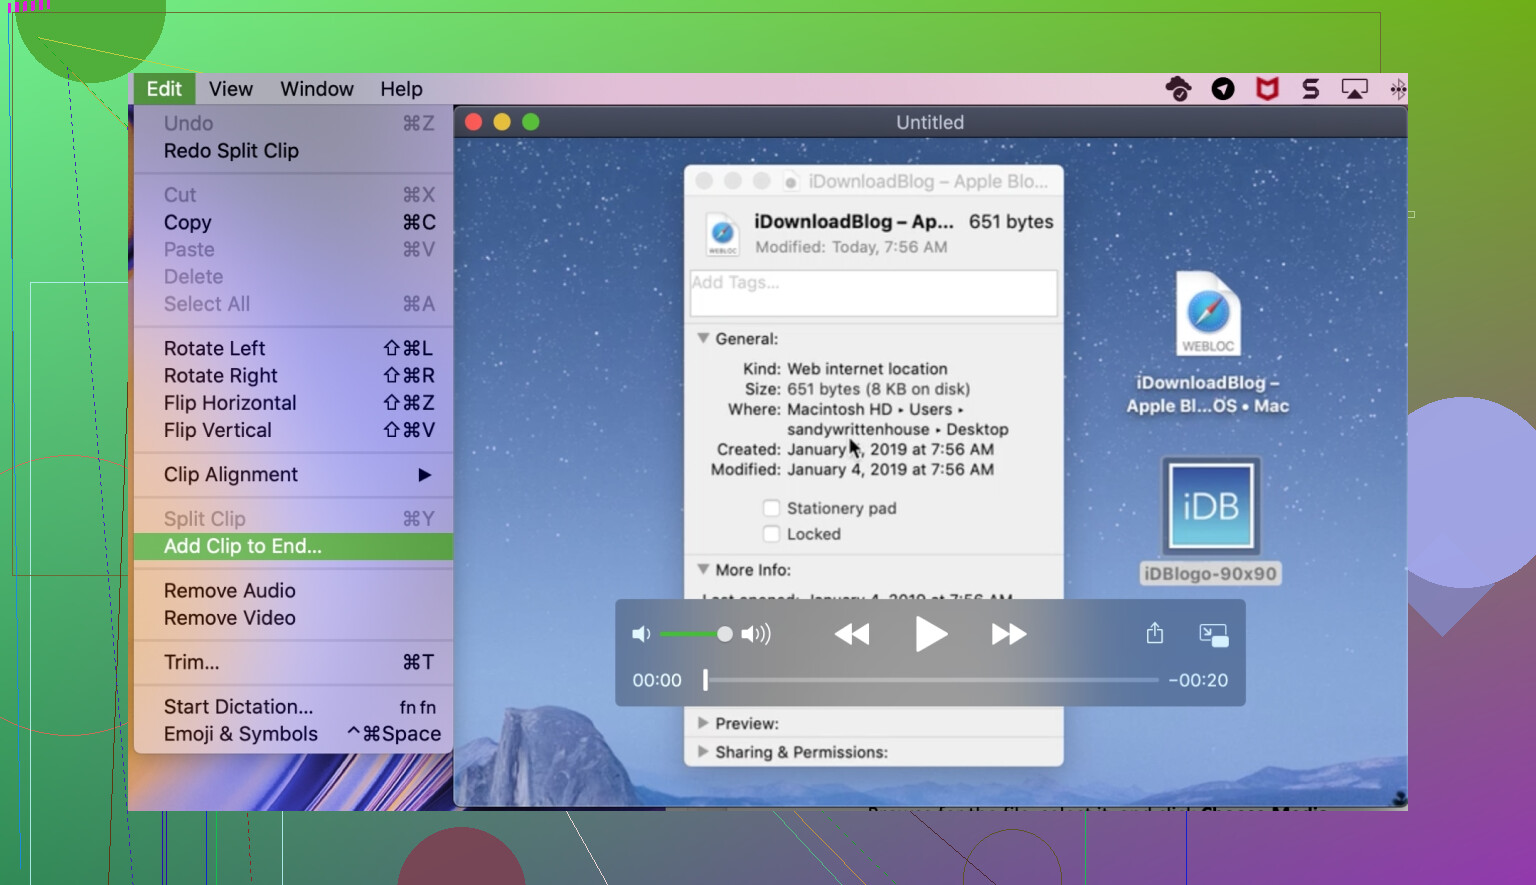Screen dimensions: 1536x885
Task: Open the share icon in player controls
Action: 1154,634
